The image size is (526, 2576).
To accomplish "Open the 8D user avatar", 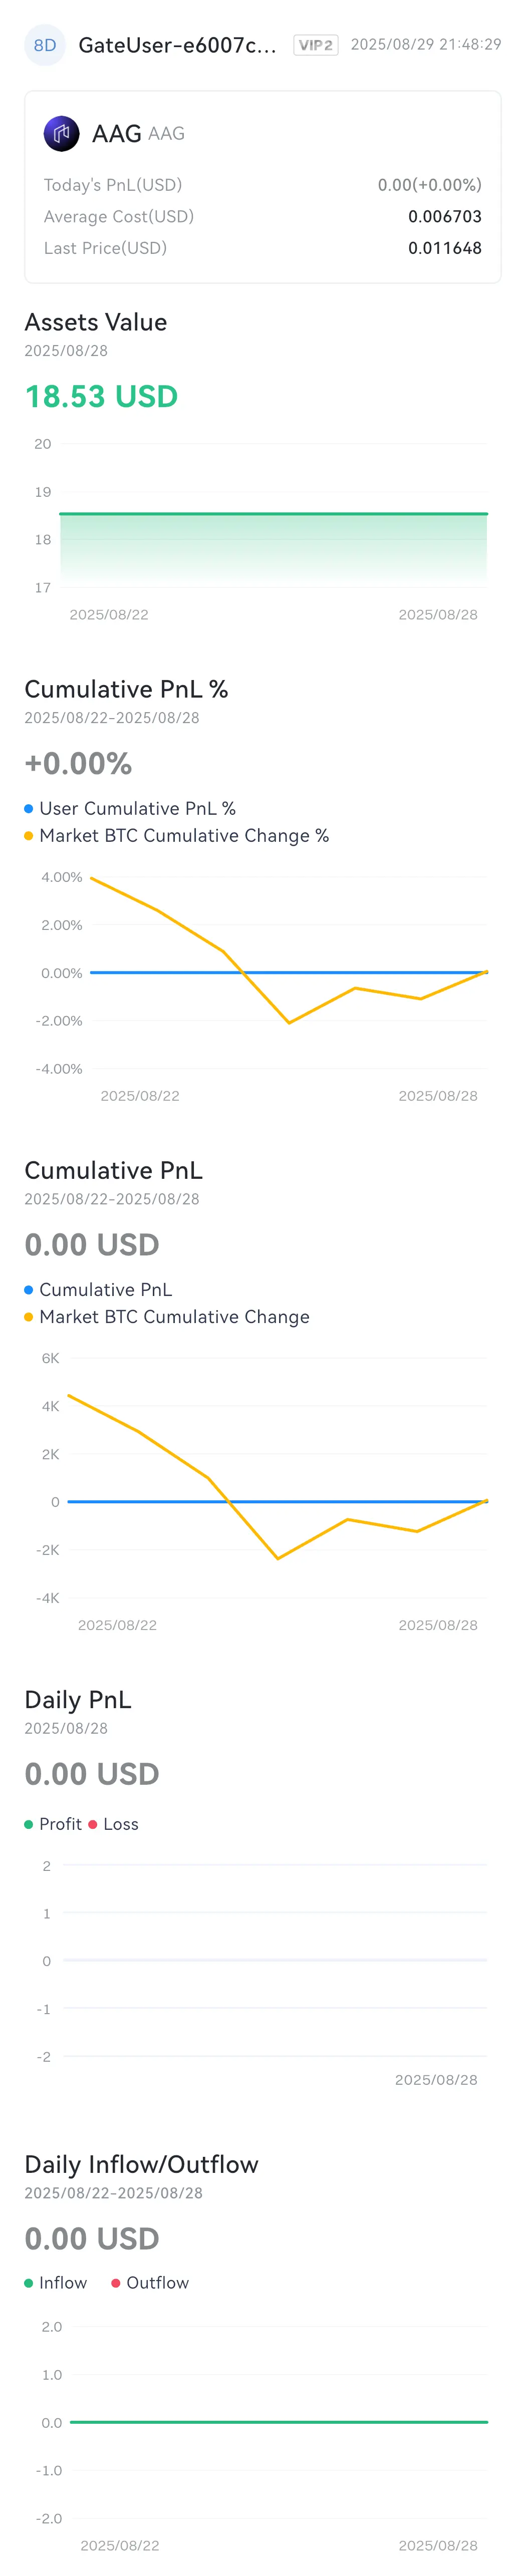I will tap(45, 45).
